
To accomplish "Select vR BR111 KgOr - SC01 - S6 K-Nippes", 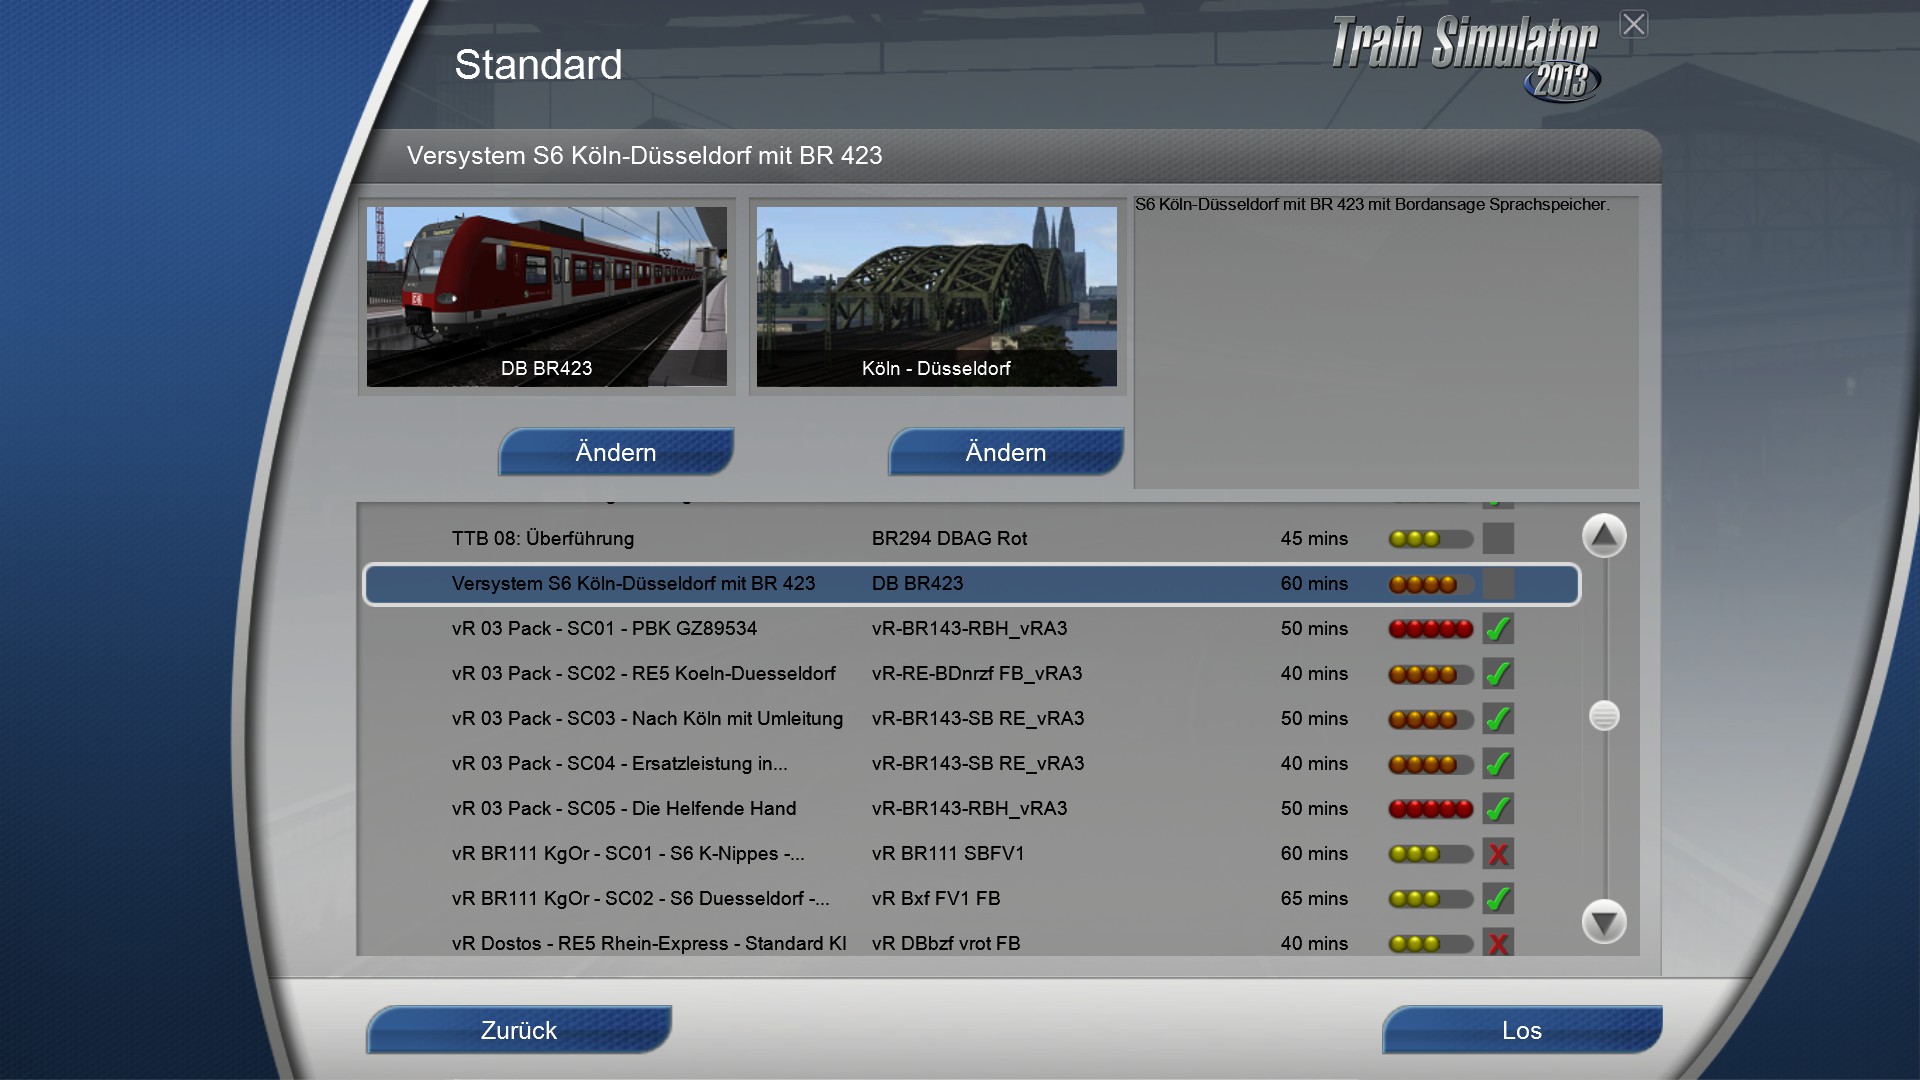I will pos(972,854).
